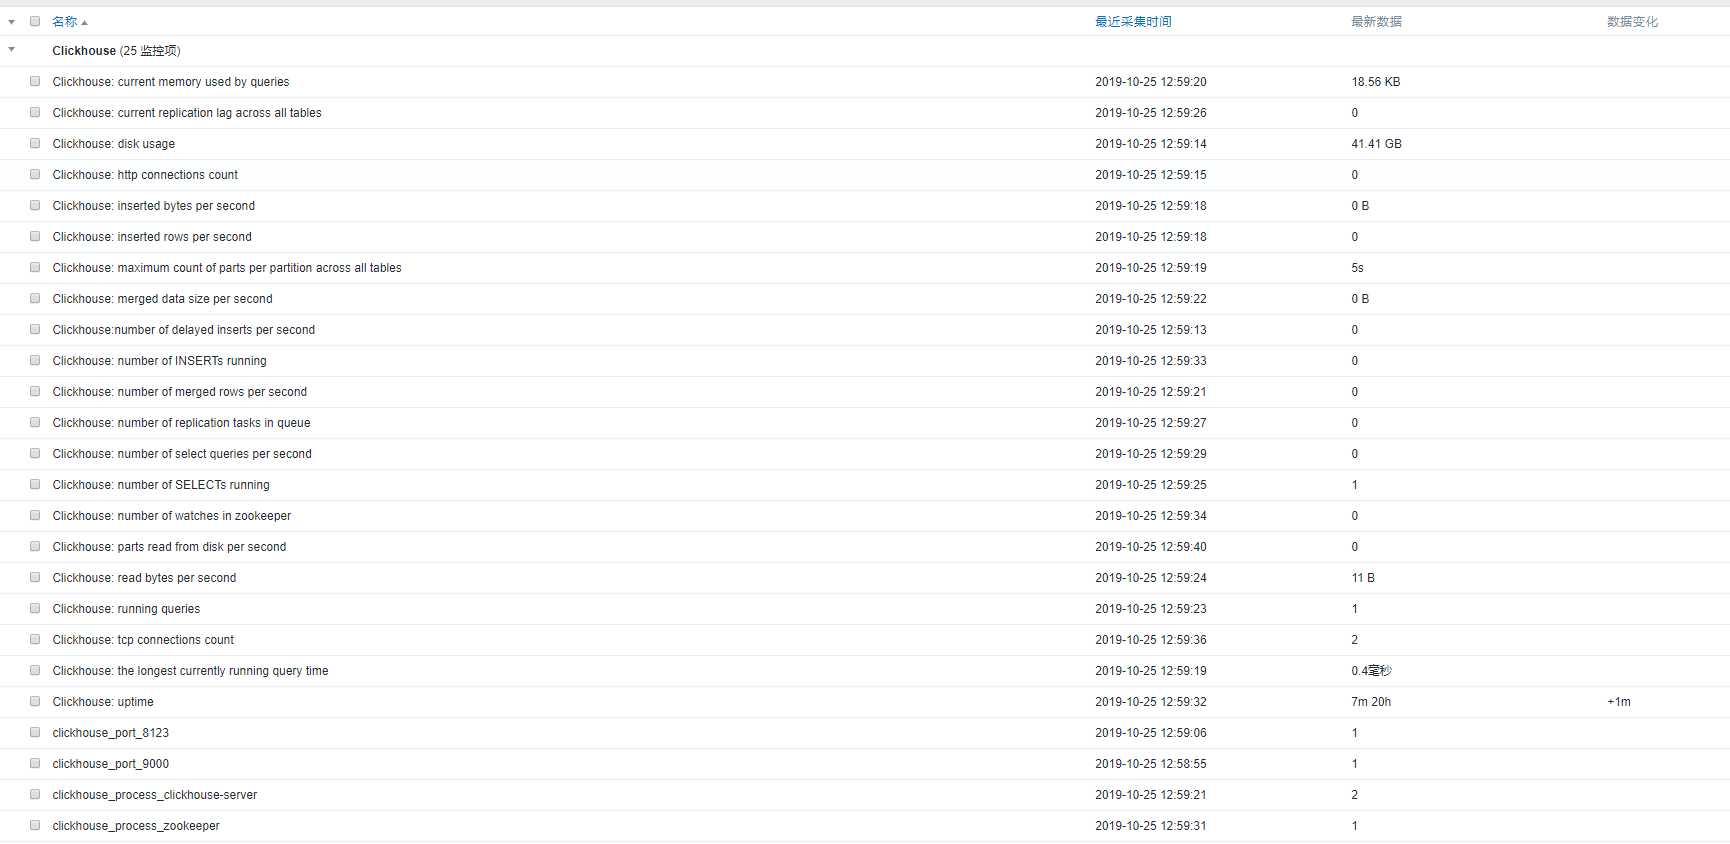The width and height of the screenshot is (1730, 844).
Task: Tick 'tcp connections count' checkbox
Action: [35, 639]
